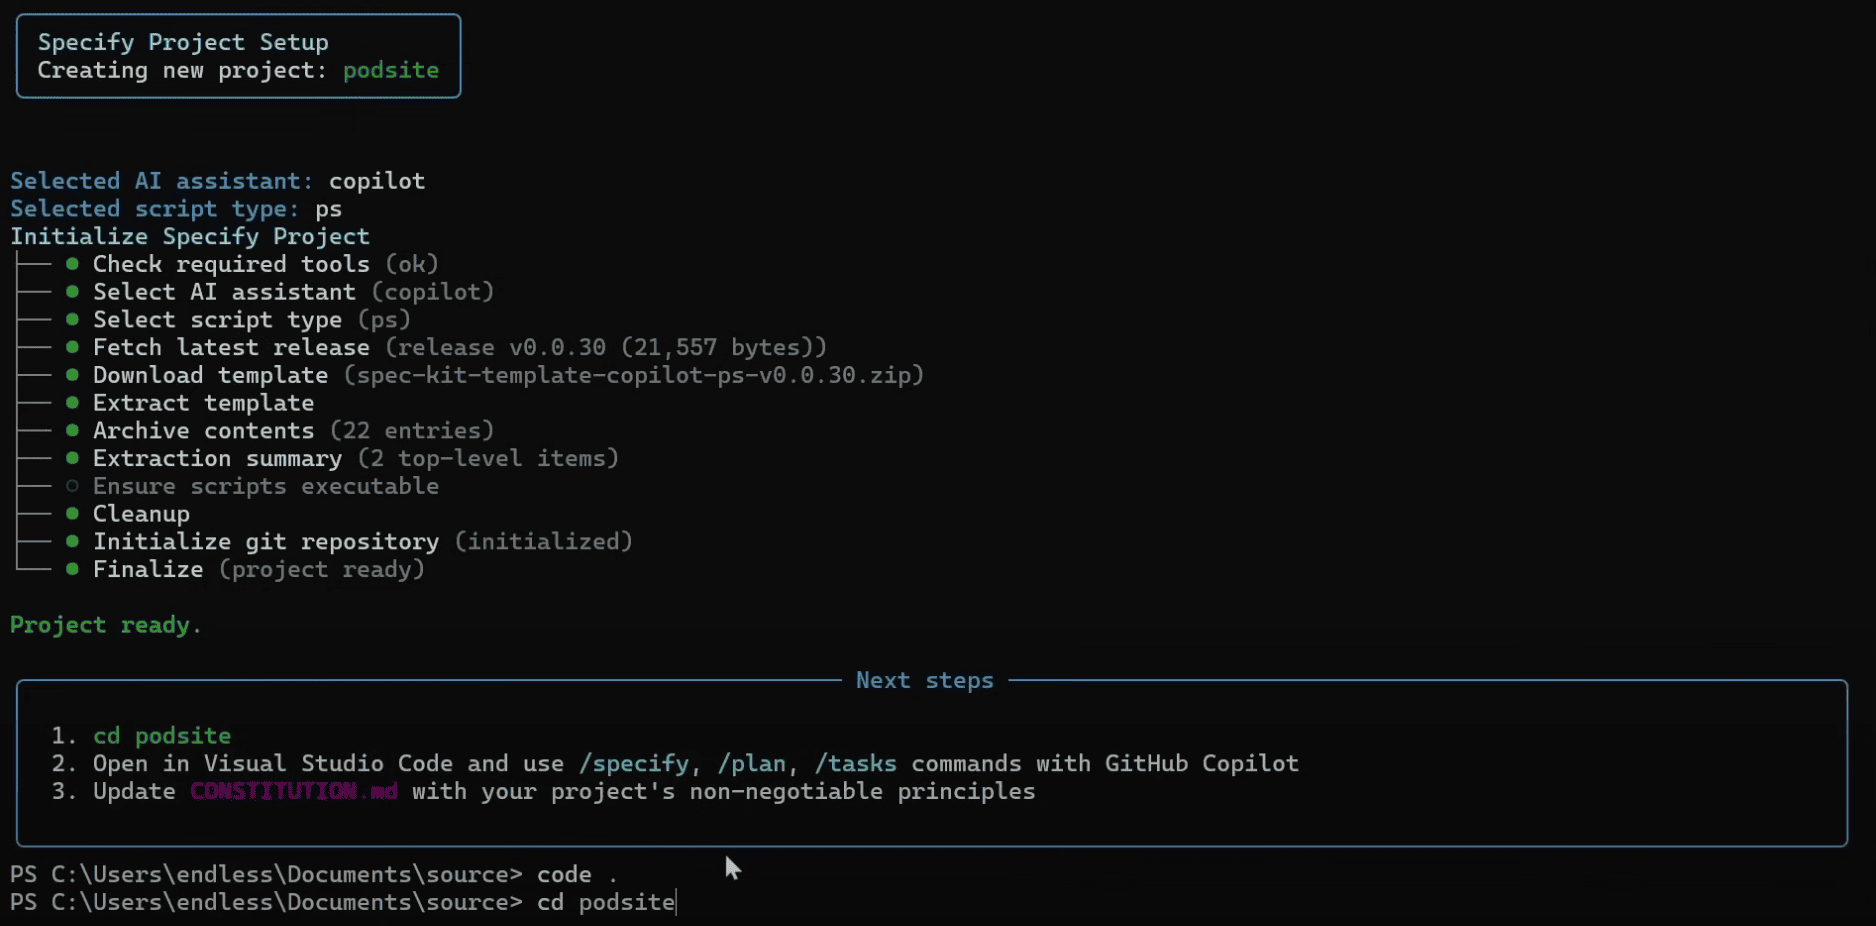Click the green dot next to Download template
1876x926 pixels.
click(x=73, y=375)
